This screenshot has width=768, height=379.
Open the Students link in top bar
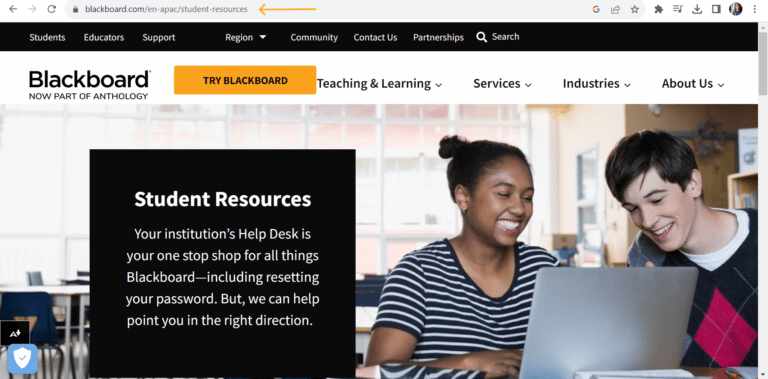(47, 37)
